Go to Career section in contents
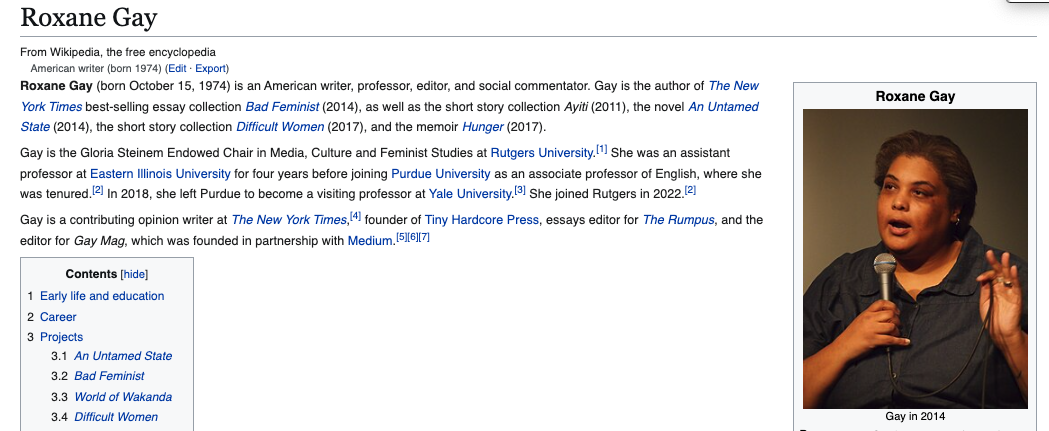The width and height of the screenshot is (1049, 431). [x=58, y=317]
